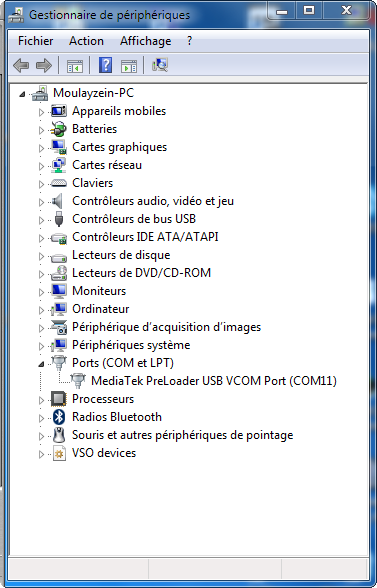This screenshot has height=588, width=377.
Task: Click the USB bus controllers icon
Action: [59, 219]
